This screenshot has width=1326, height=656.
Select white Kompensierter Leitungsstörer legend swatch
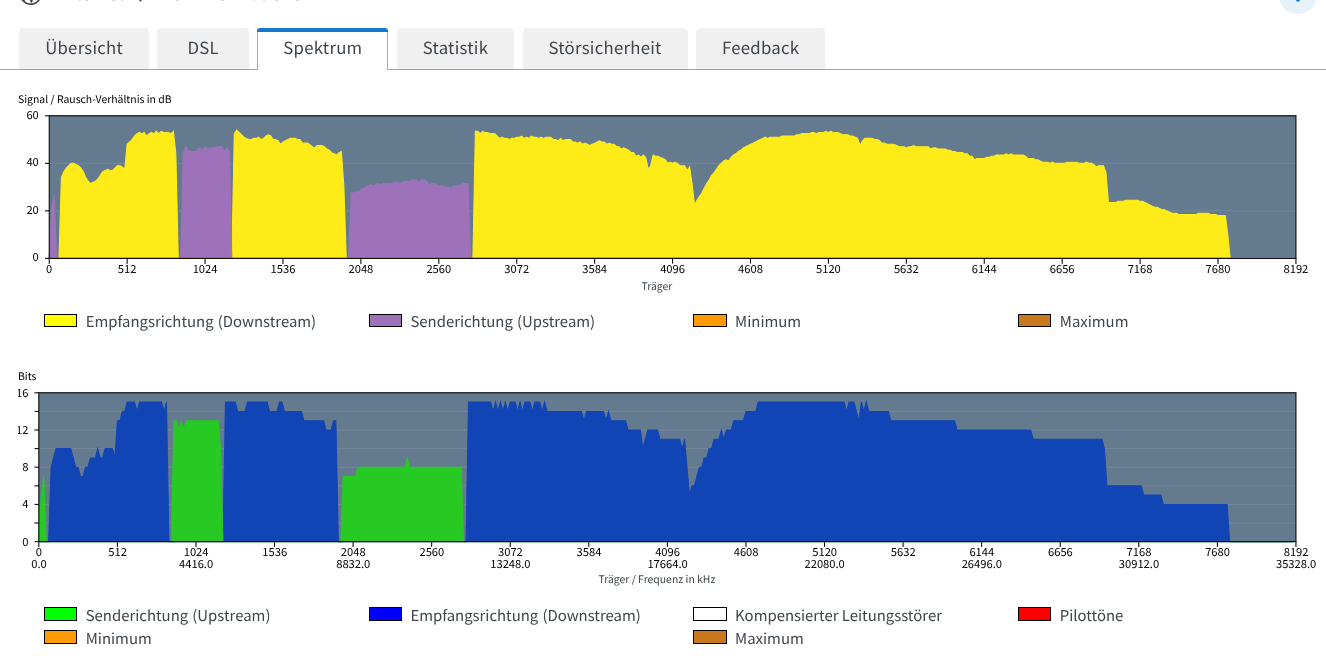(x=709, y=615)
